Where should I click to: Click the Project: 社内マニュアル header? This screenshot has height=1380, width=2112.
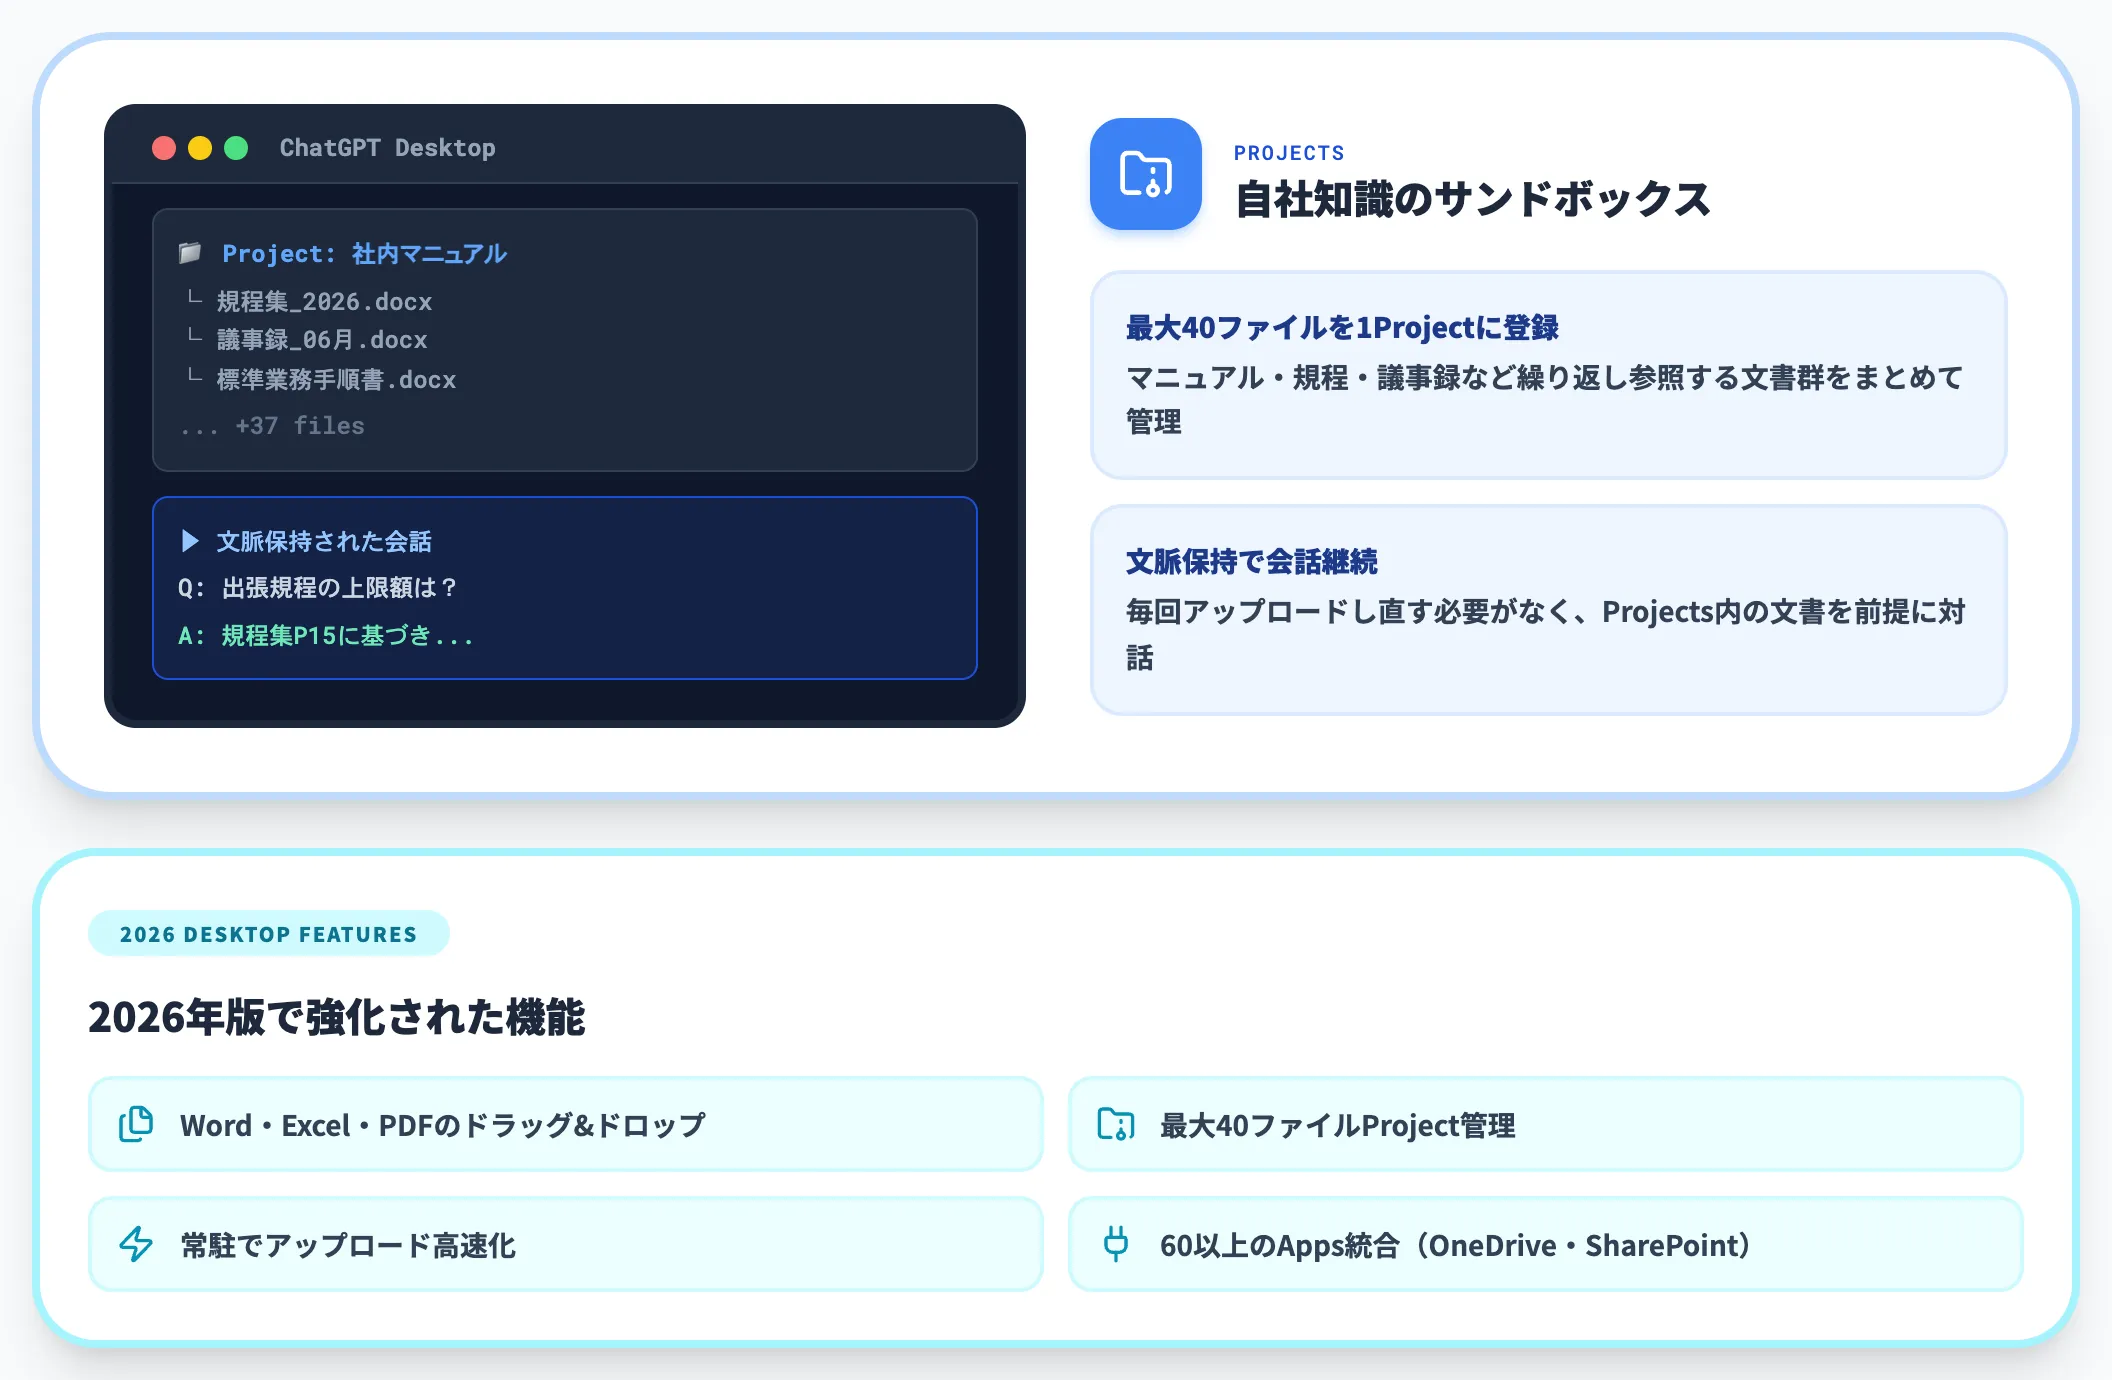pyautogui.click(x=364, y=253)
